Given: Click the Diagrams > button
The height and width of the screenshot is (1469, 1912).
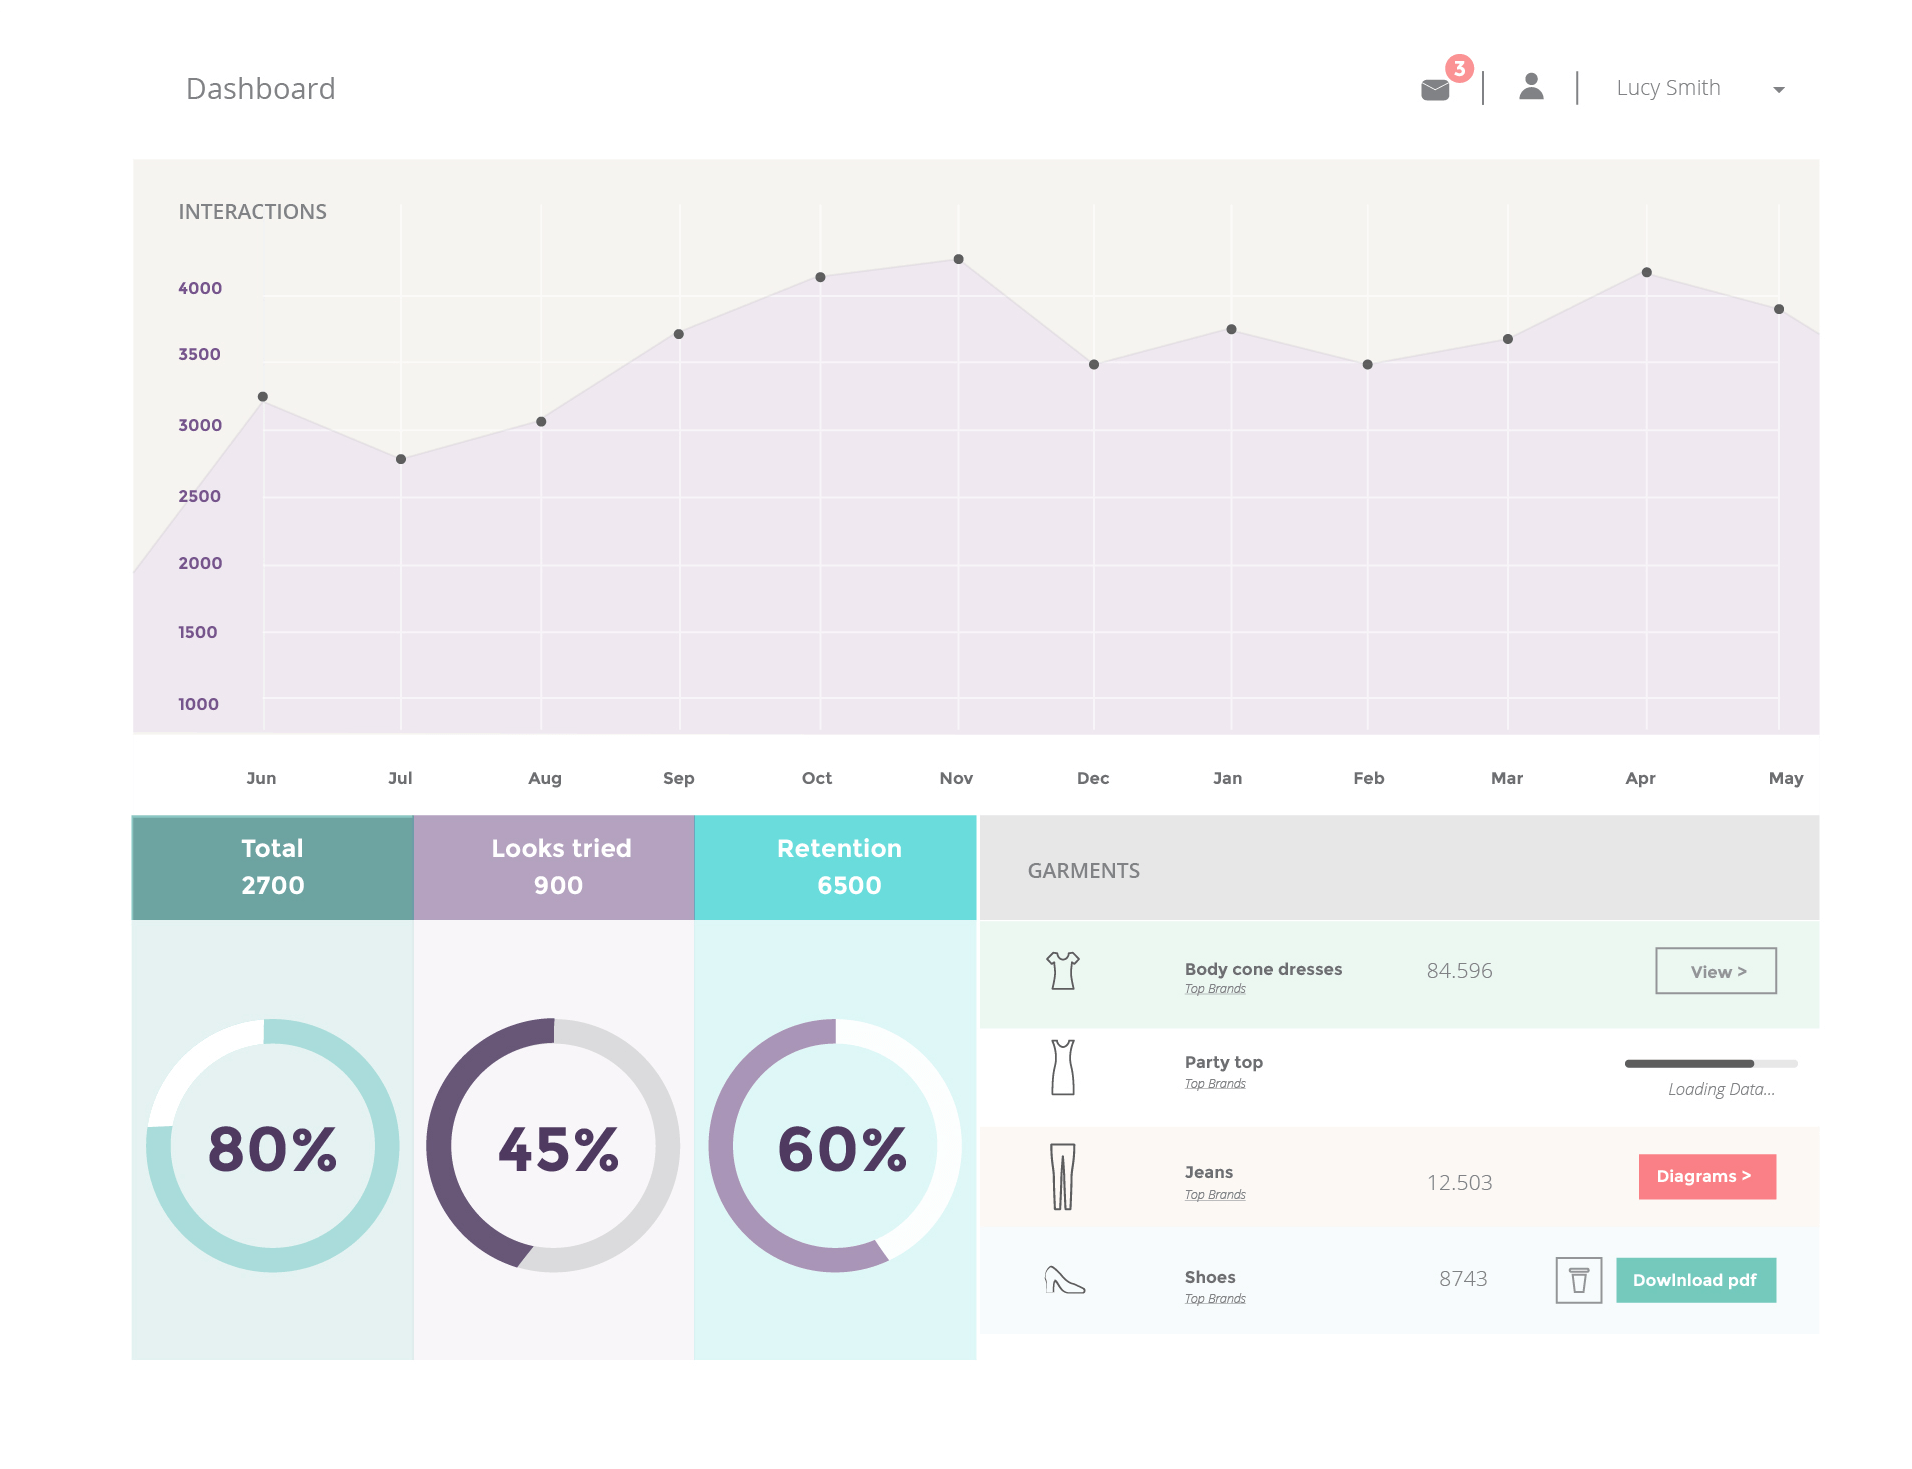Looking at the screenshot, I should click(1707, 1177).
